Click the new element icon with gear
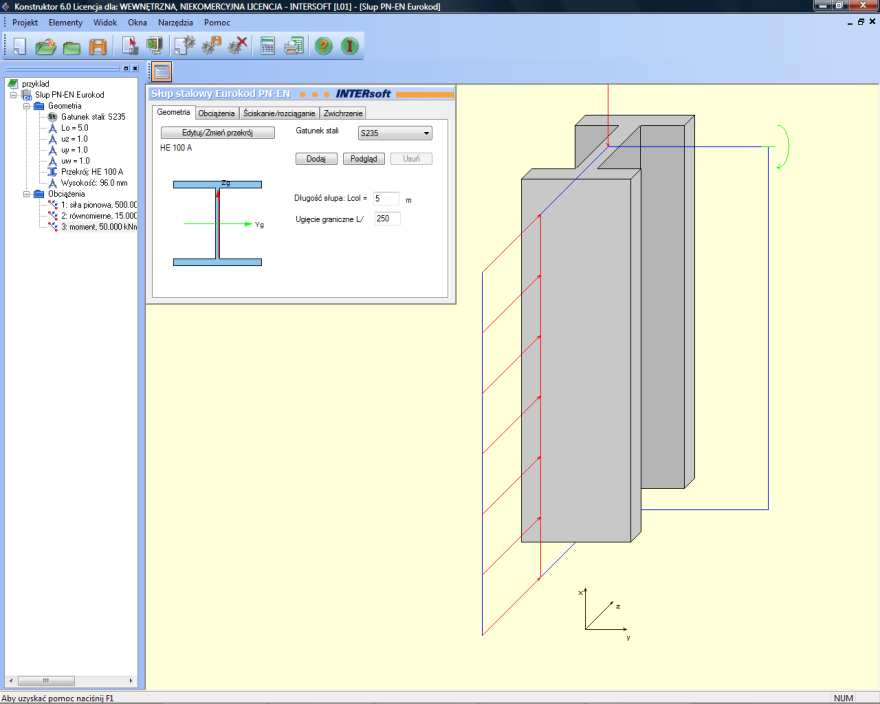Screen dimensions: 880x704 pos(184,45)
